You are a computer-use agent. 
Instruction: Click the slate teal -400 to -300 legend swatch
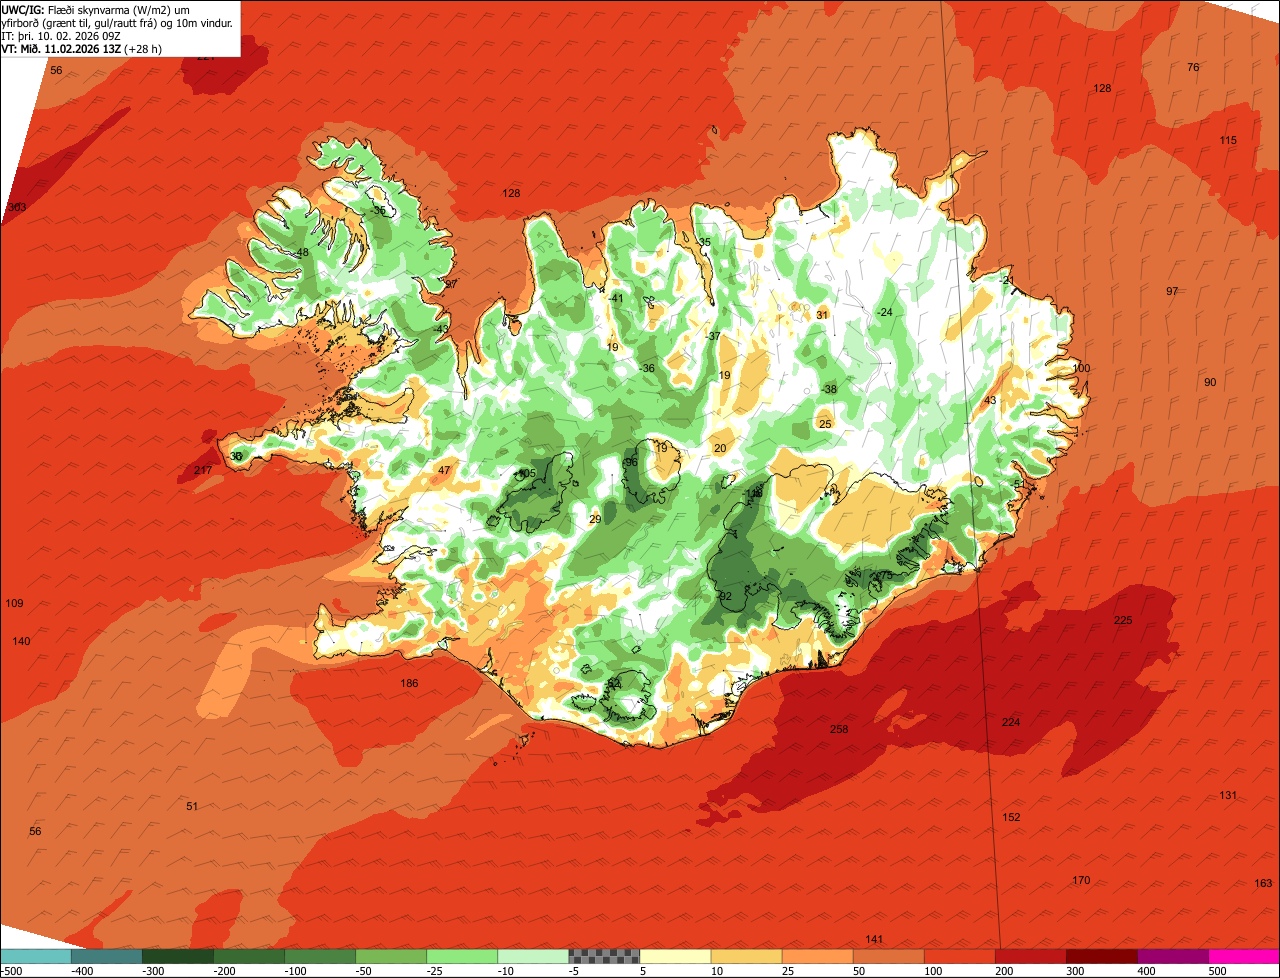point(107,956)
